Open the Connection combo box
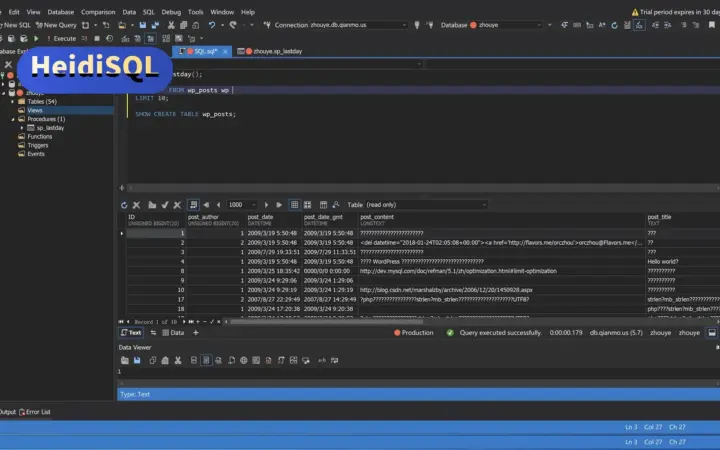 pos(359,25)
